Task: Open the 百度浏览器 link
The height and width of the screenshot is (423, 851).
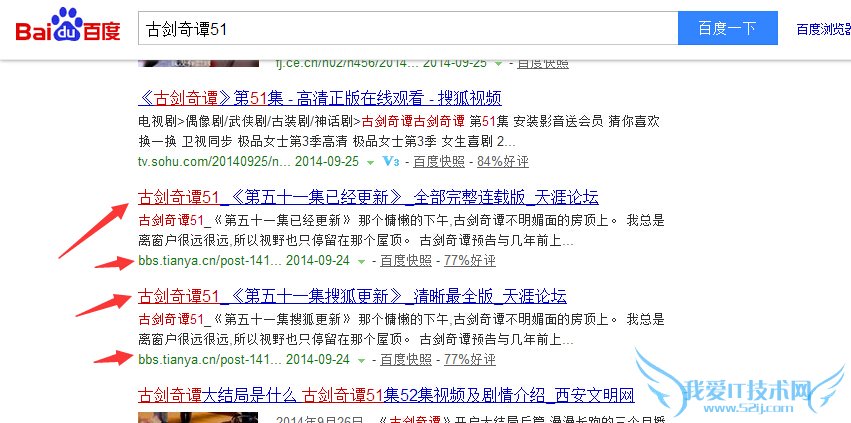Action: pyautogui.click(x=823, y=29)
